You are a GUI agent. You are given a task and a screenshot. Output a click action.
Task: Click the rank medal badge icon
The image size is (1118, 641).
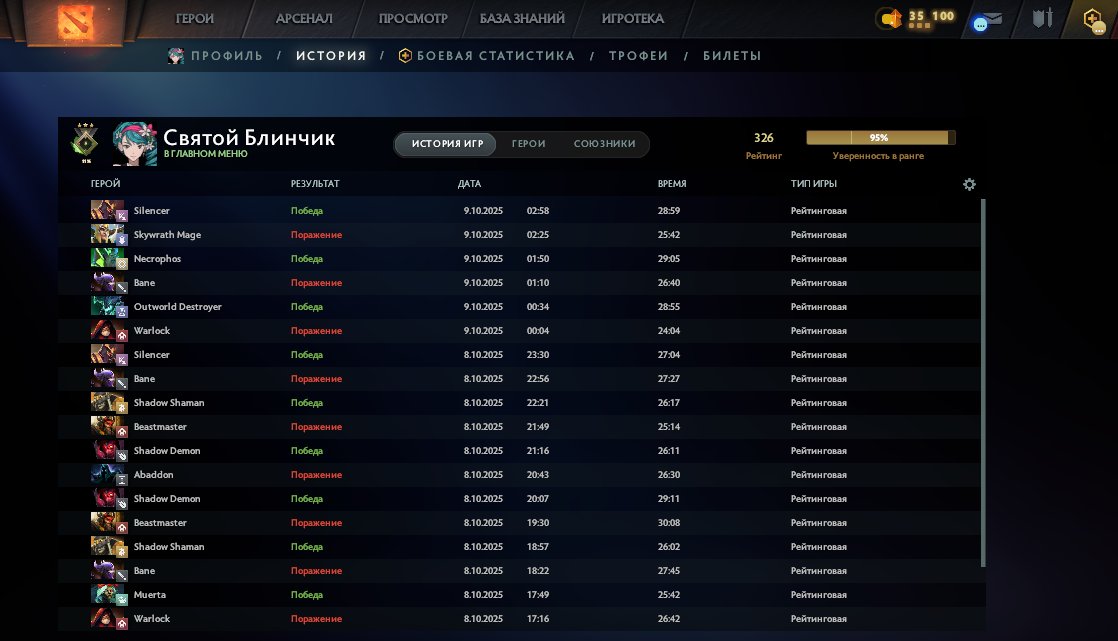(85, 143)
